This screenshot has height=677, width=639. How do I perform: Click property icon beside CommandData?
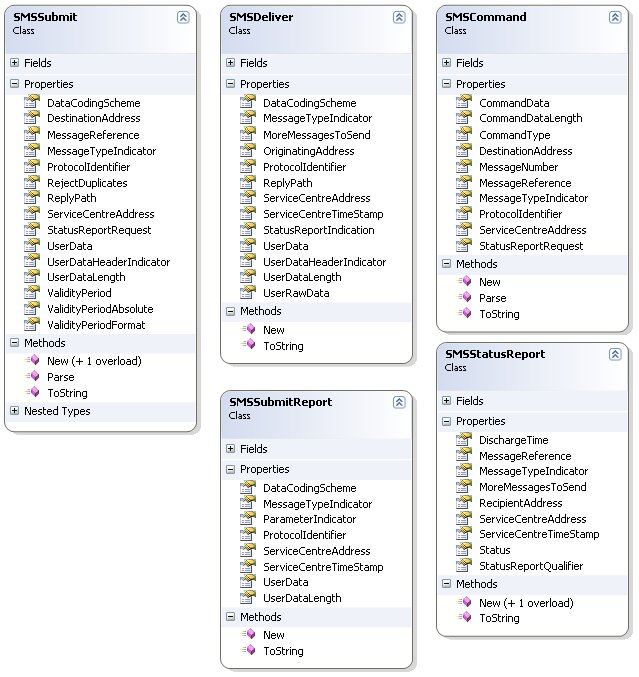464,102
